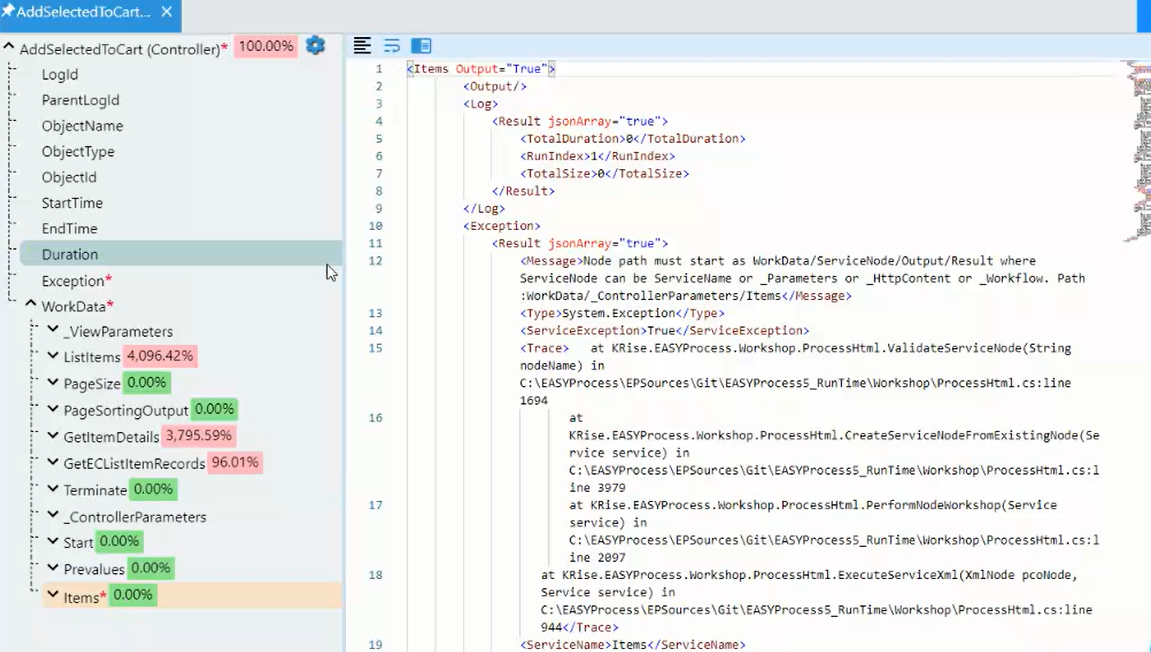Click line number 12 in the editor gutter
This screenshot has height=652, width=1151.
coord(375,261)
